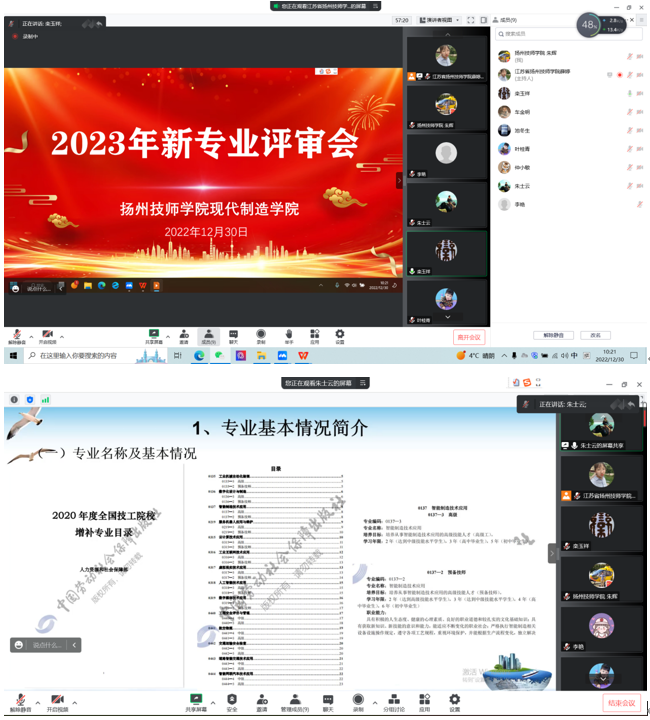The height and width of the screenshot is (720, 650).
Task: Open Windows notification center icon
Action: pos(634,355)
